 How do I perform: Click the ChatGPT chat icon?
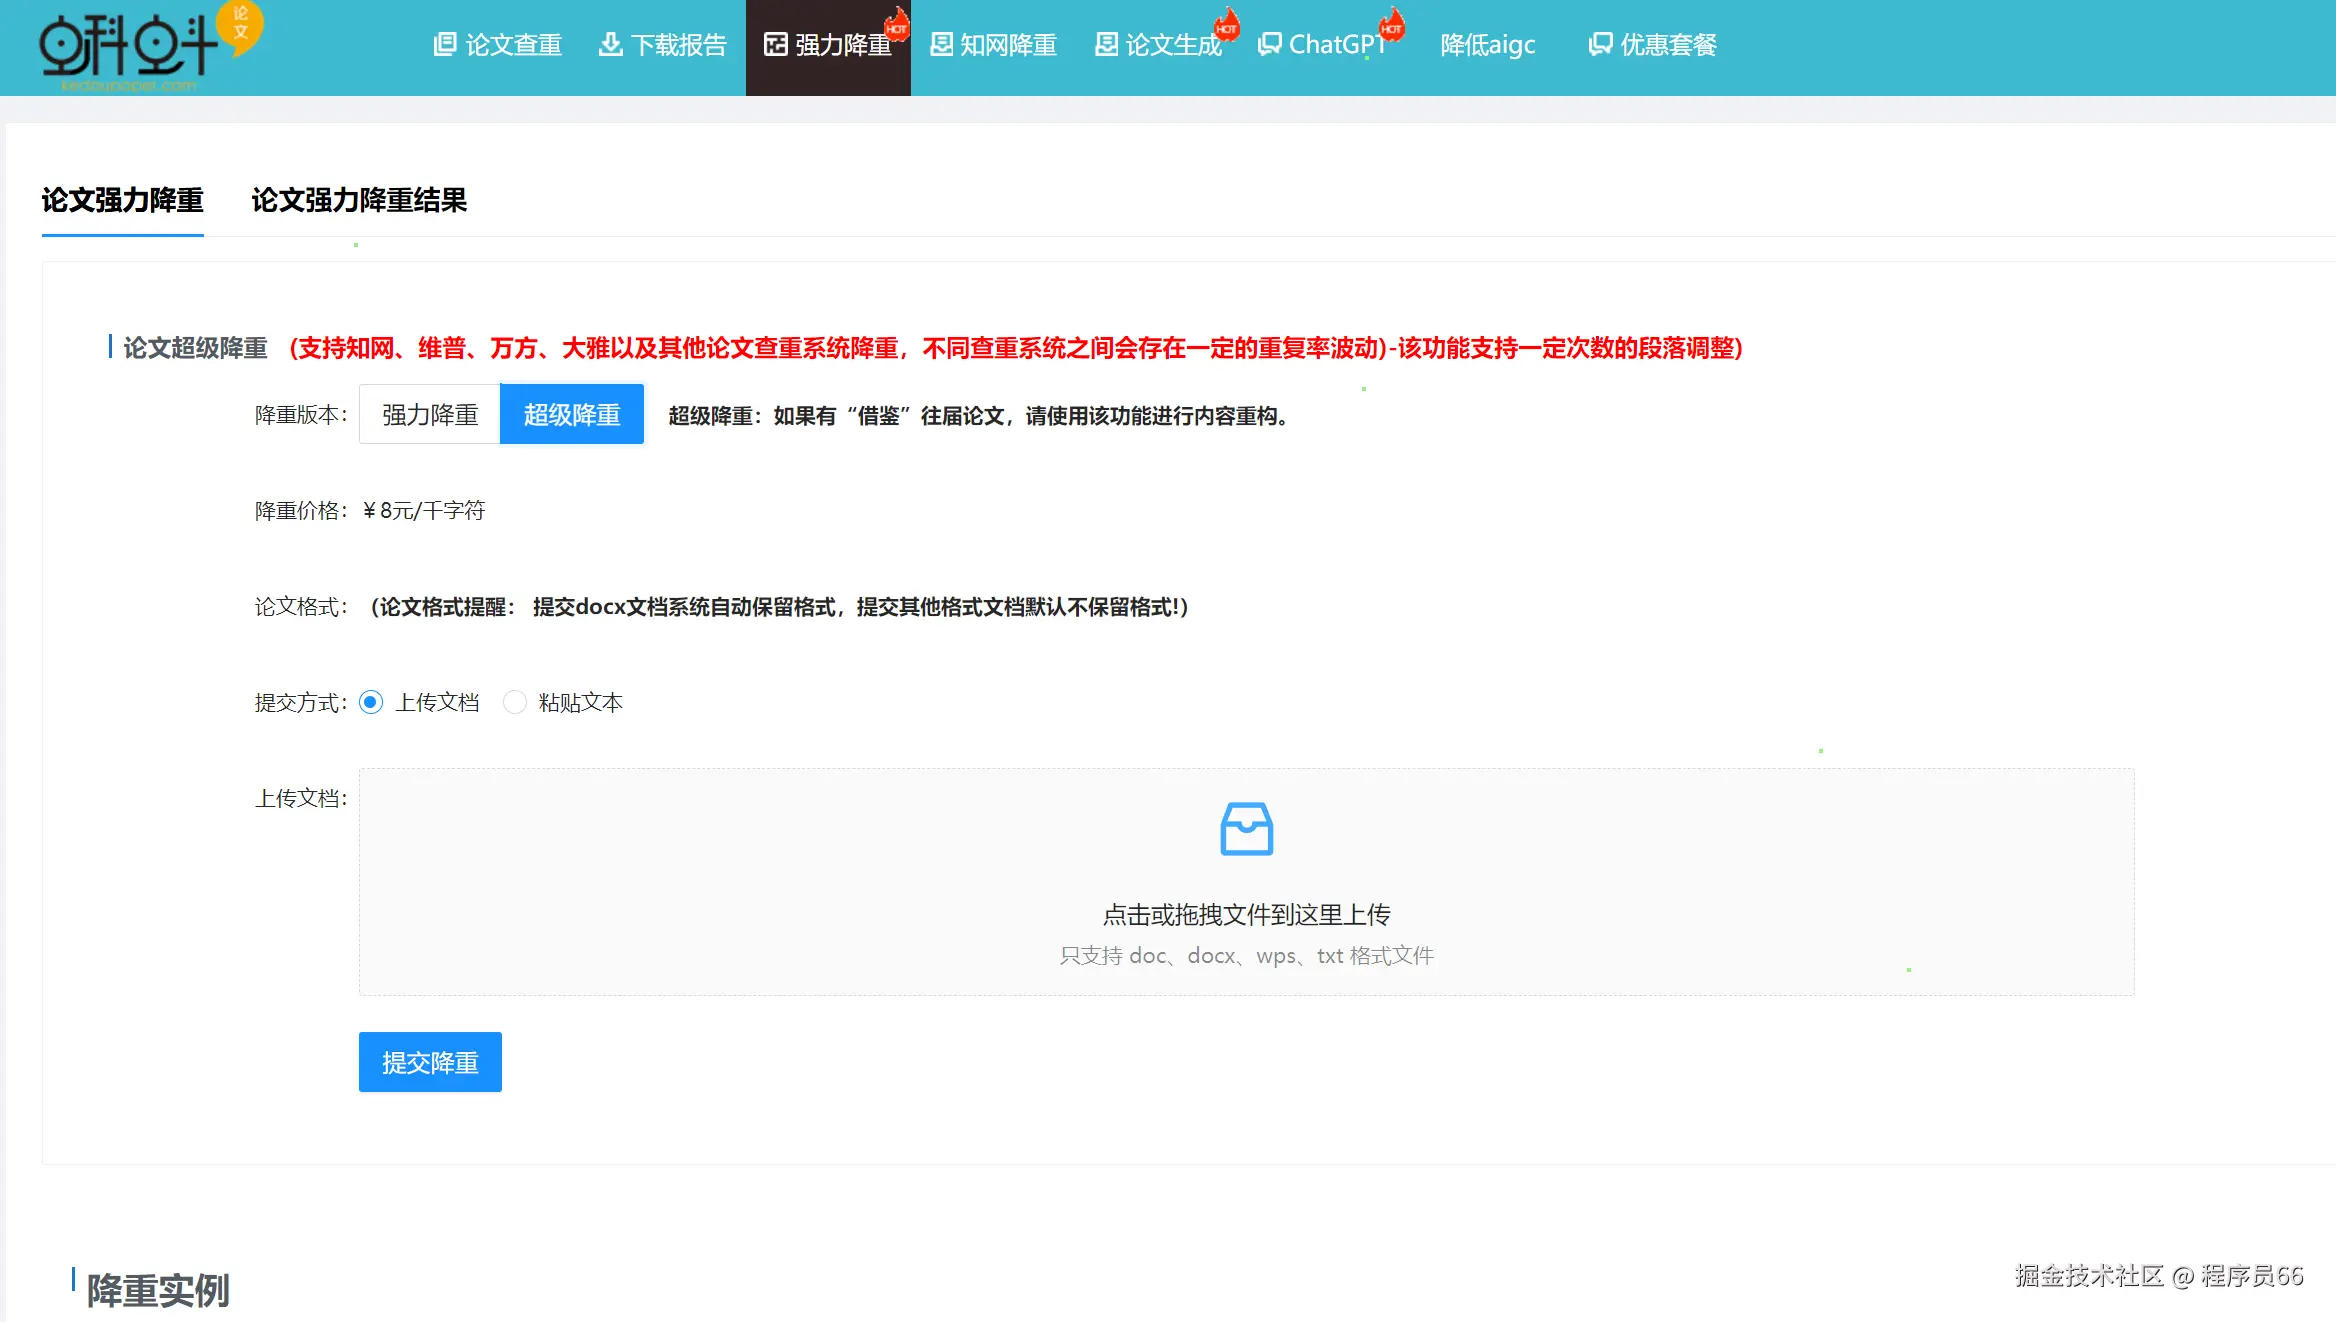pos(1269,44)
